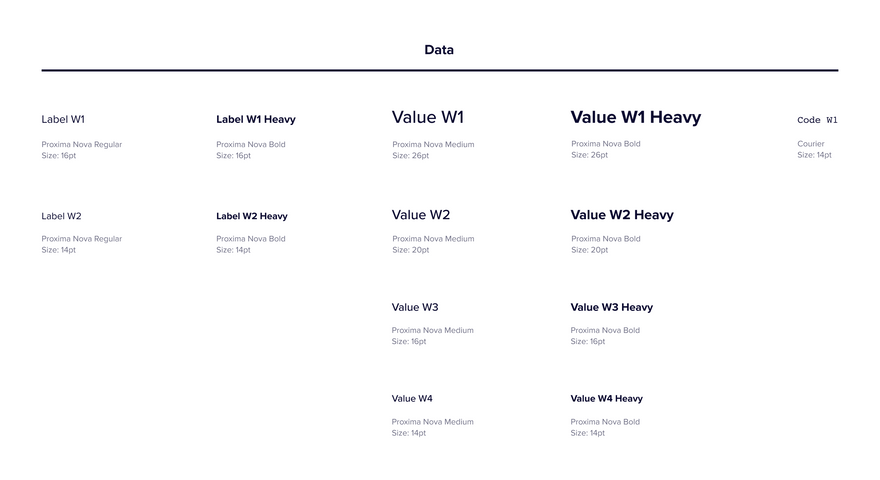The width and height of the screenshot is (880, 480).
Task: Click Proxima Nova Medium under Value W4
Action: coord(433,422)
